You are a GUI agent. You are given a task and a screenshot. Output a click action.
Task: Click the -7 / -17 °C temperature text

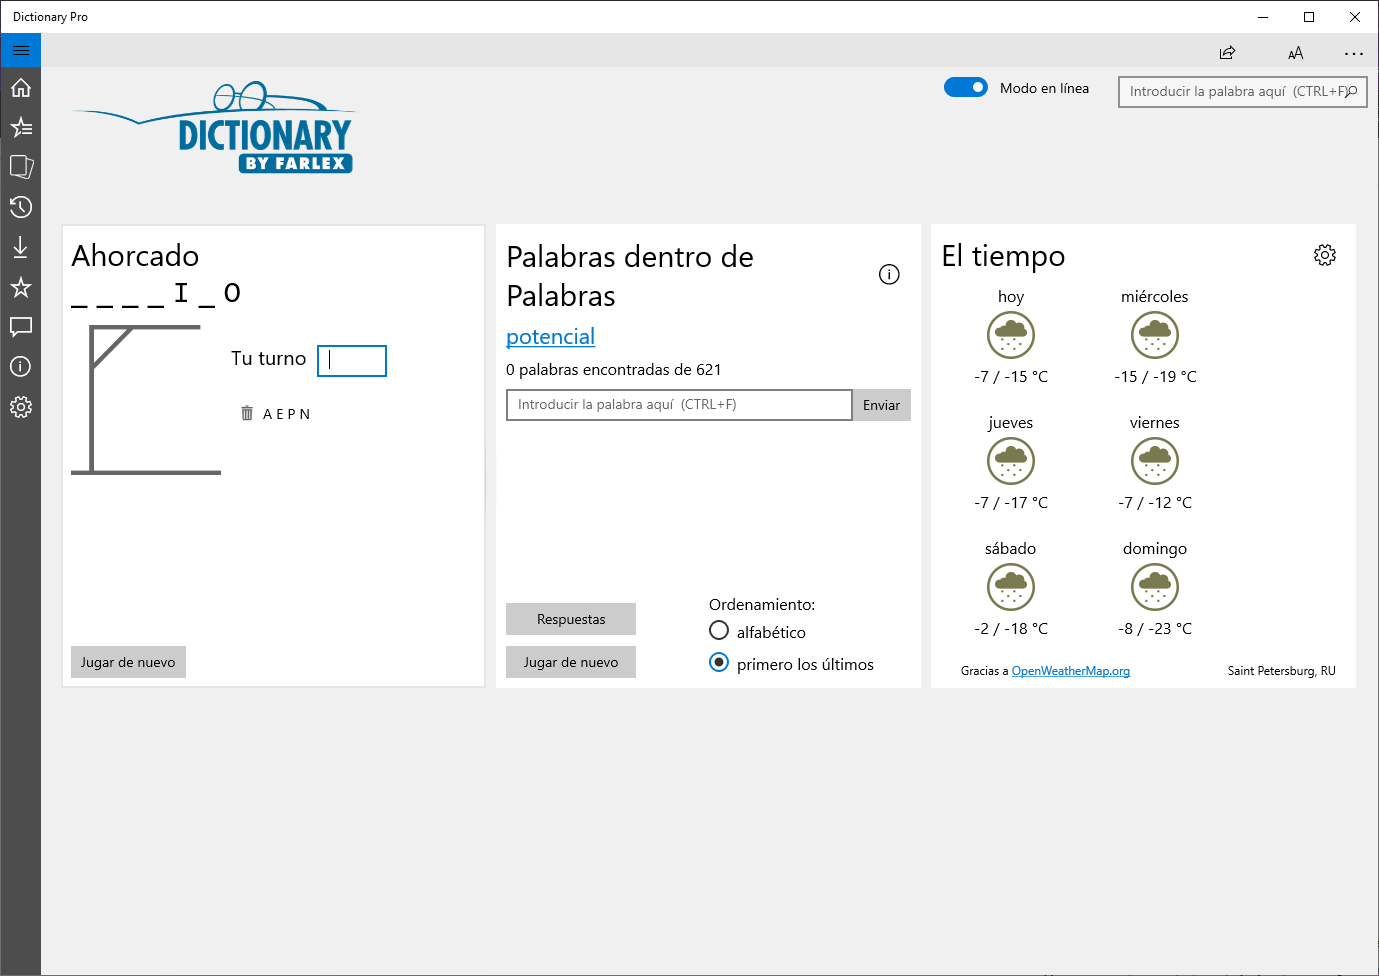click(x=1011, y=503)
